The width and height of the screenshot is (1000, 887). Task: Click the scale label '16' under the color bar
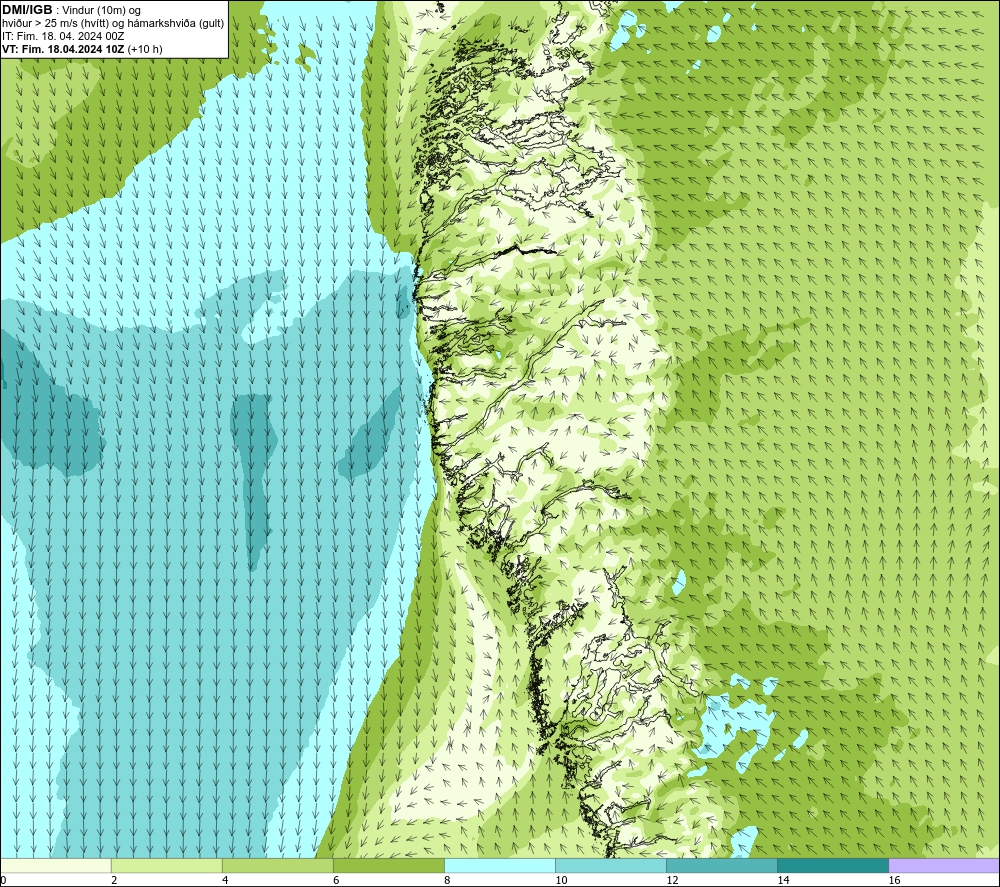point(894,881)
